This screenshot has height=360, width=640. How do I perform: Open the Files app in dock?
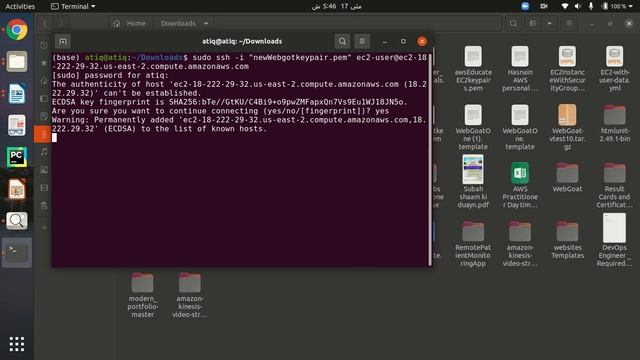pyautogui.click(x=17, y=62)
